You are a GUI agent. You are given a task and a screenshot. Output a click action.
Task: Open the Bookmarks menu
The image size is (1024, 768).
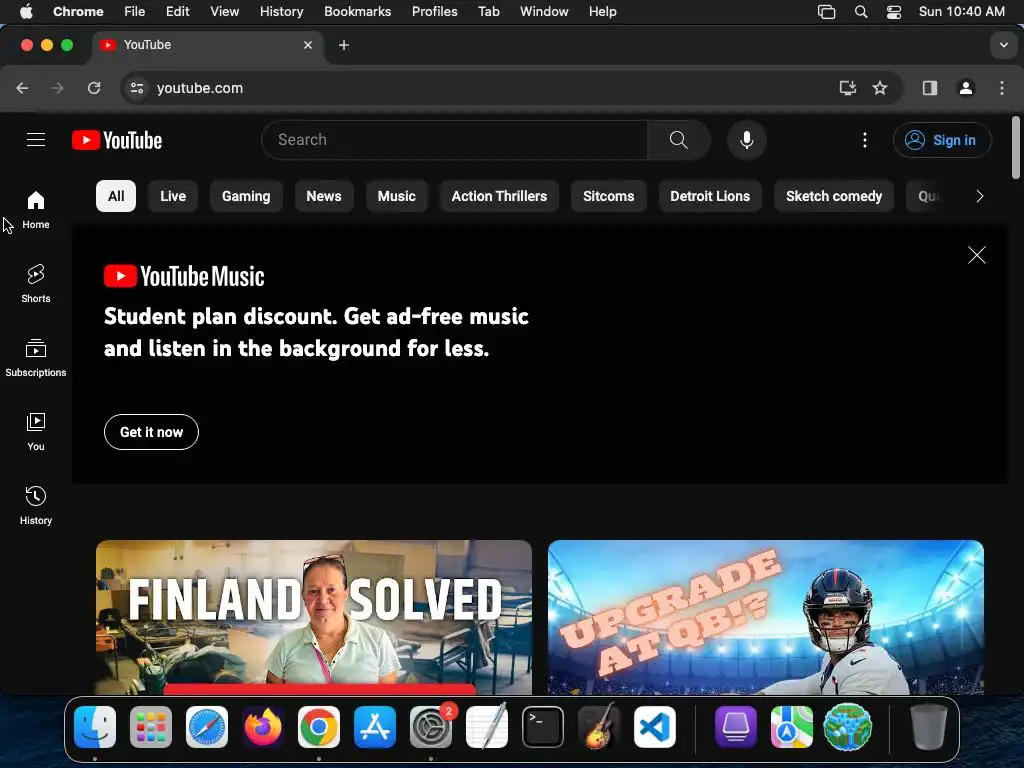click(357, 11)
